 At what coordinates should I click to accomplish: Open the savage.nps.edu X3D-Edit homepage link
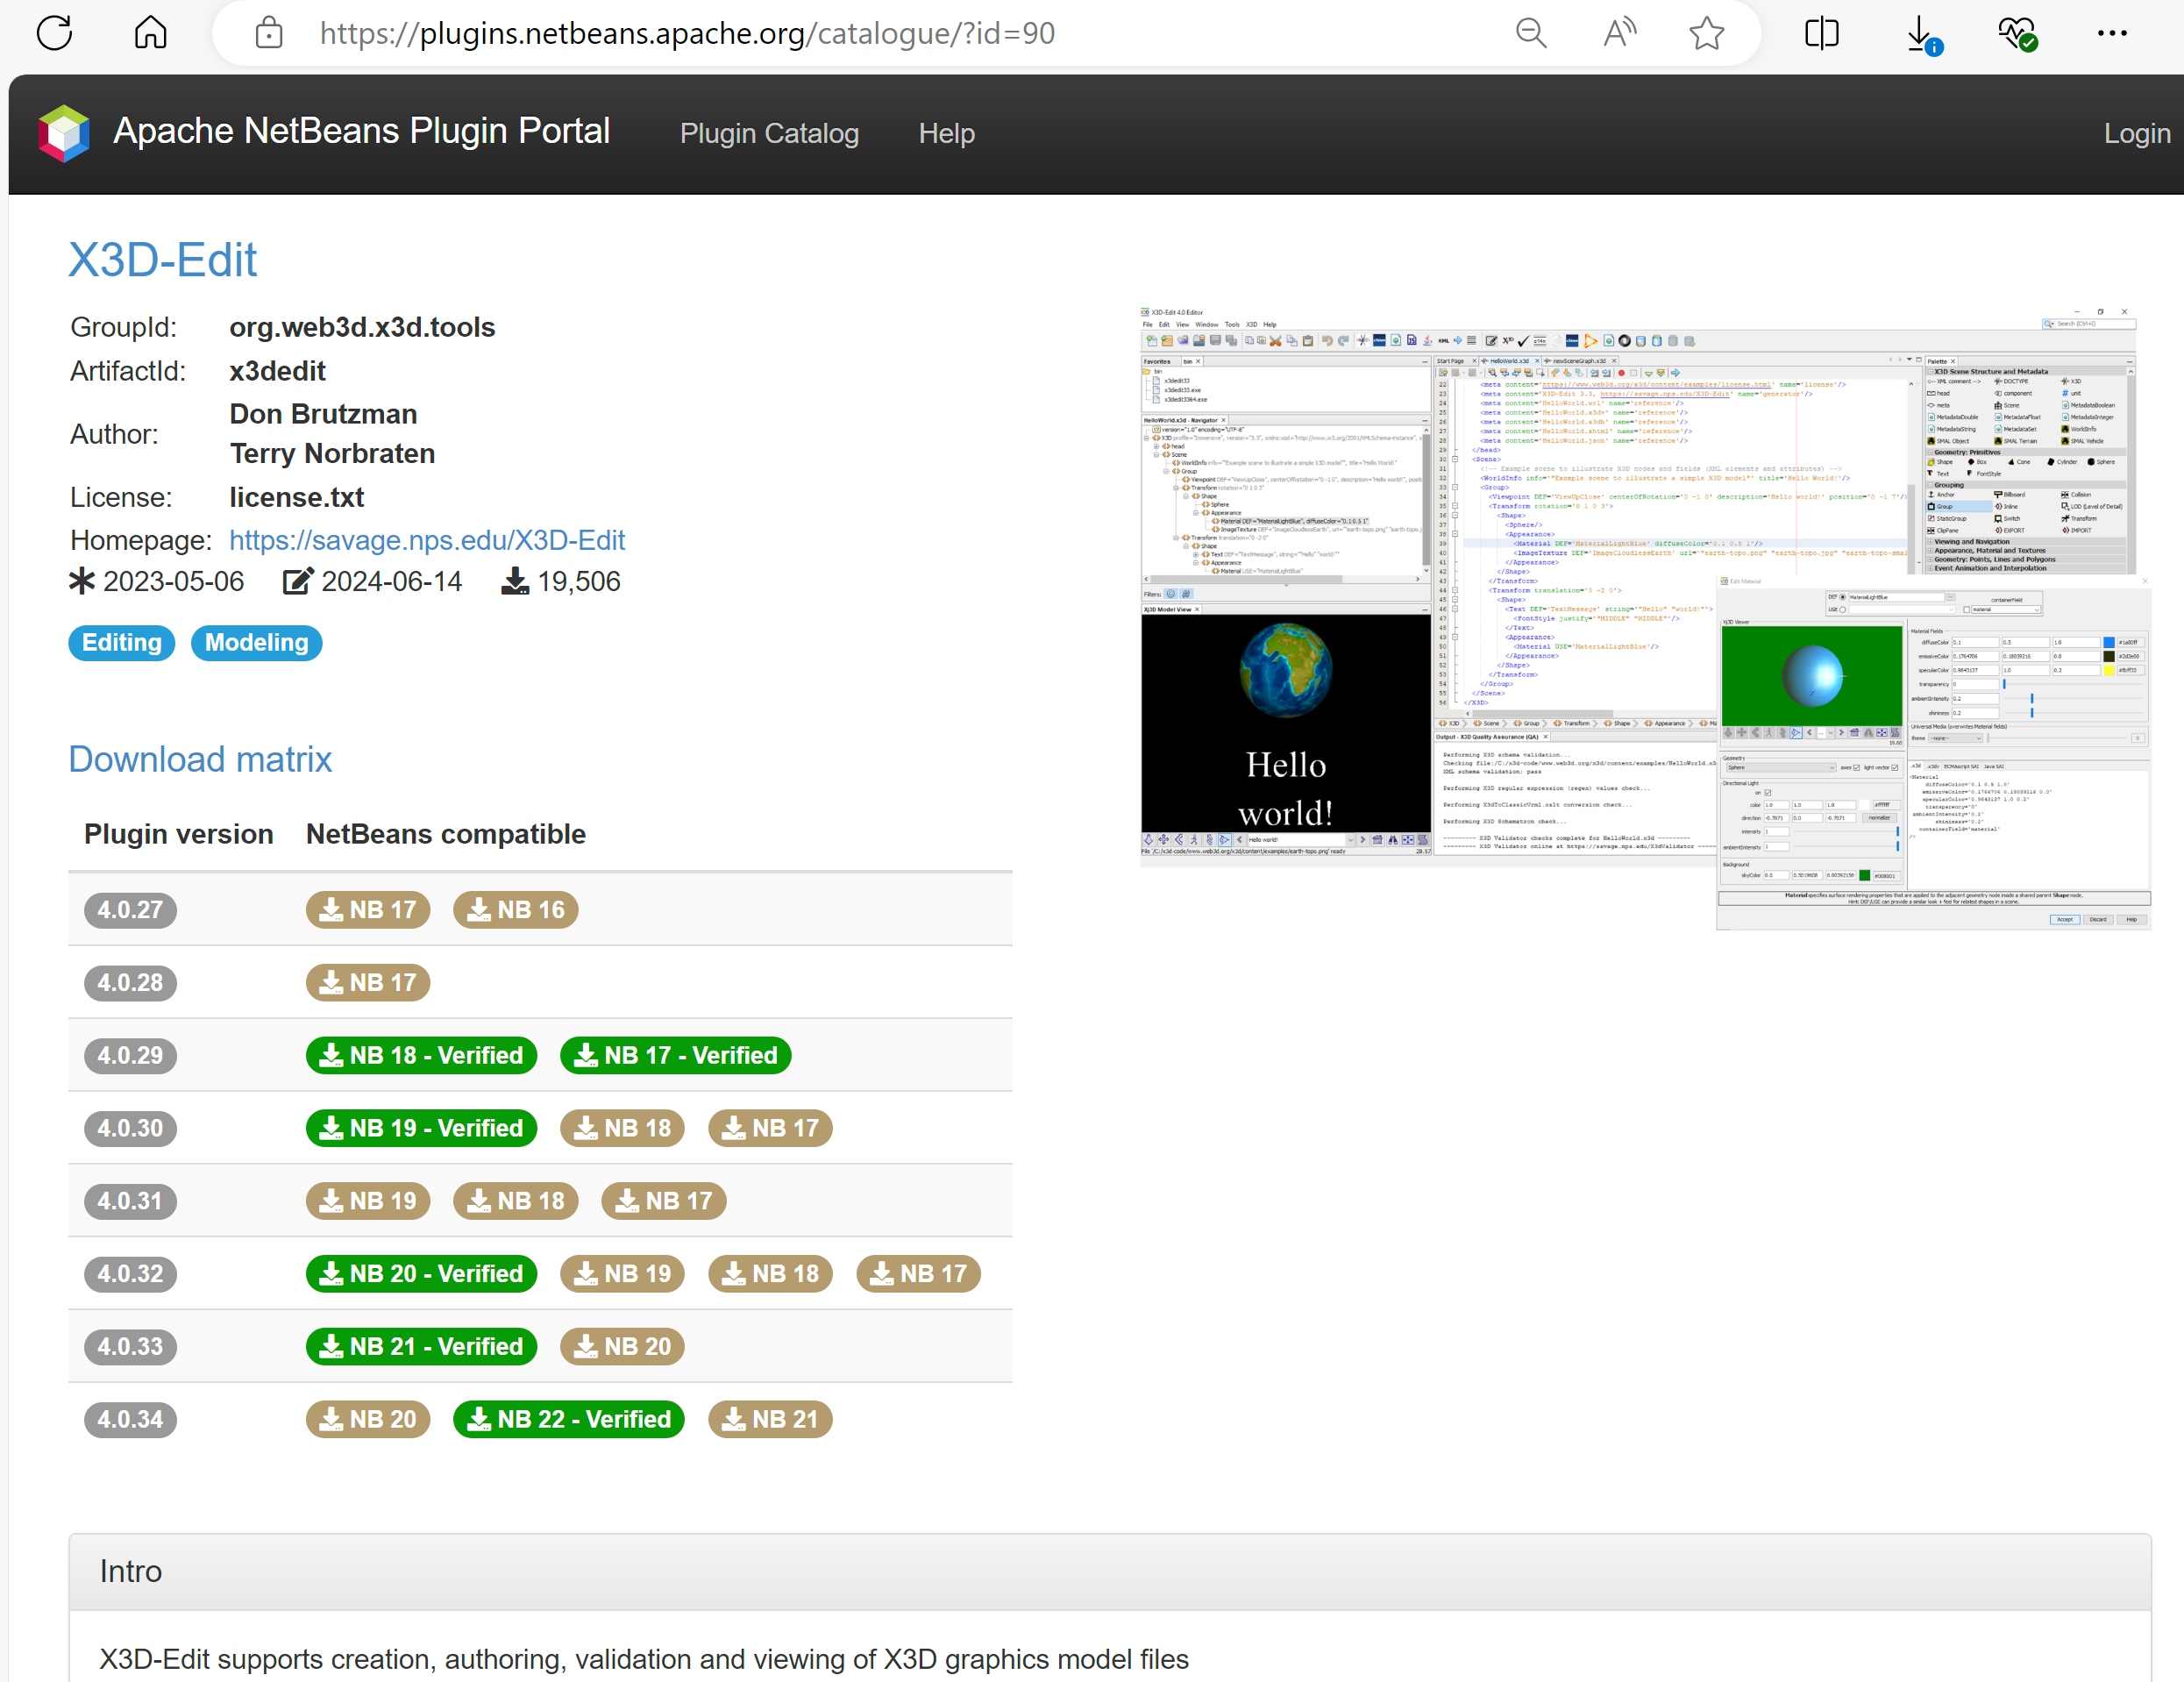[427, 540]
